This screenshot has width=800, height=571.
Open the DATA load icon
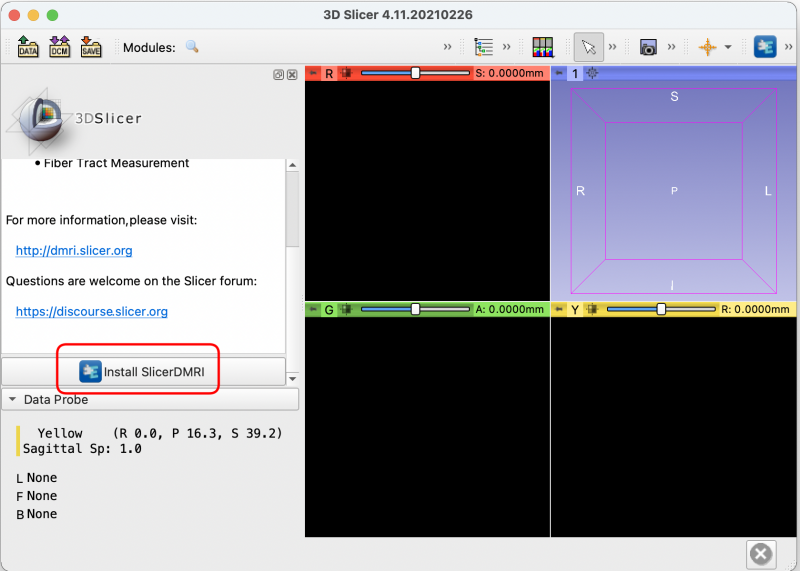[28, 47]
